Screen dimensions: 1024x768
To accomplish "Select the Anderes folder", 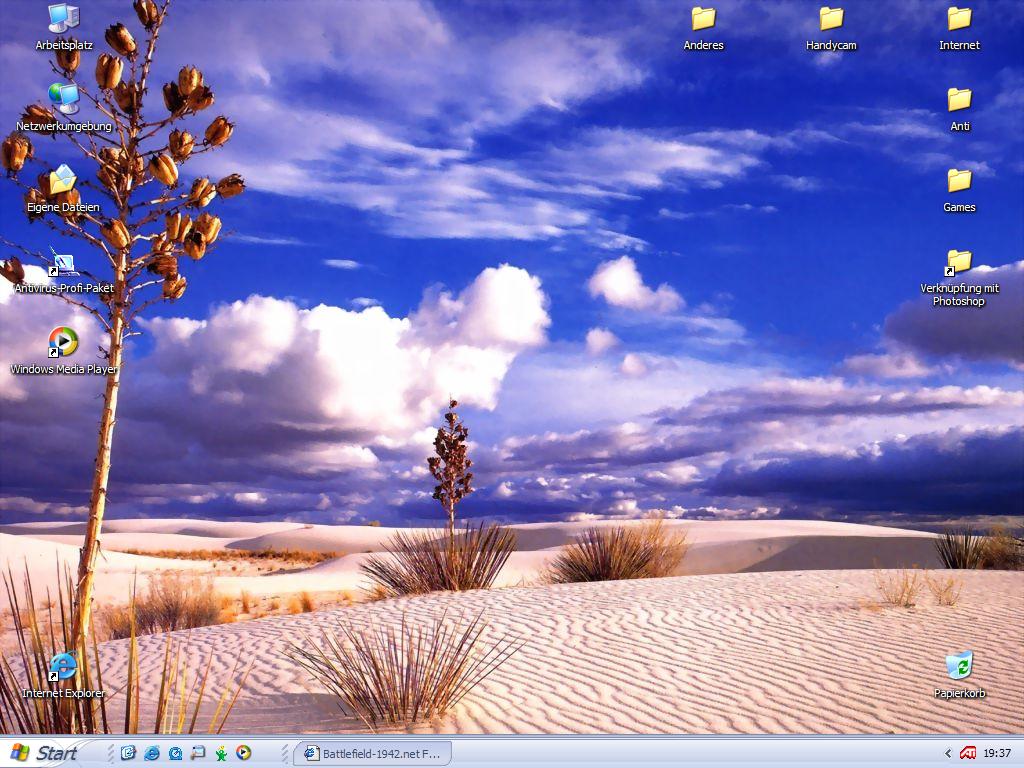I will point(703,27).
